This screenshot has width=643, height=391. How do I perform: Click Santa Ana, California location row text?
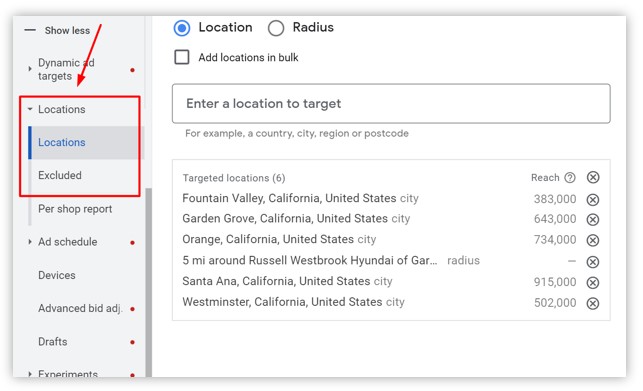287,281
